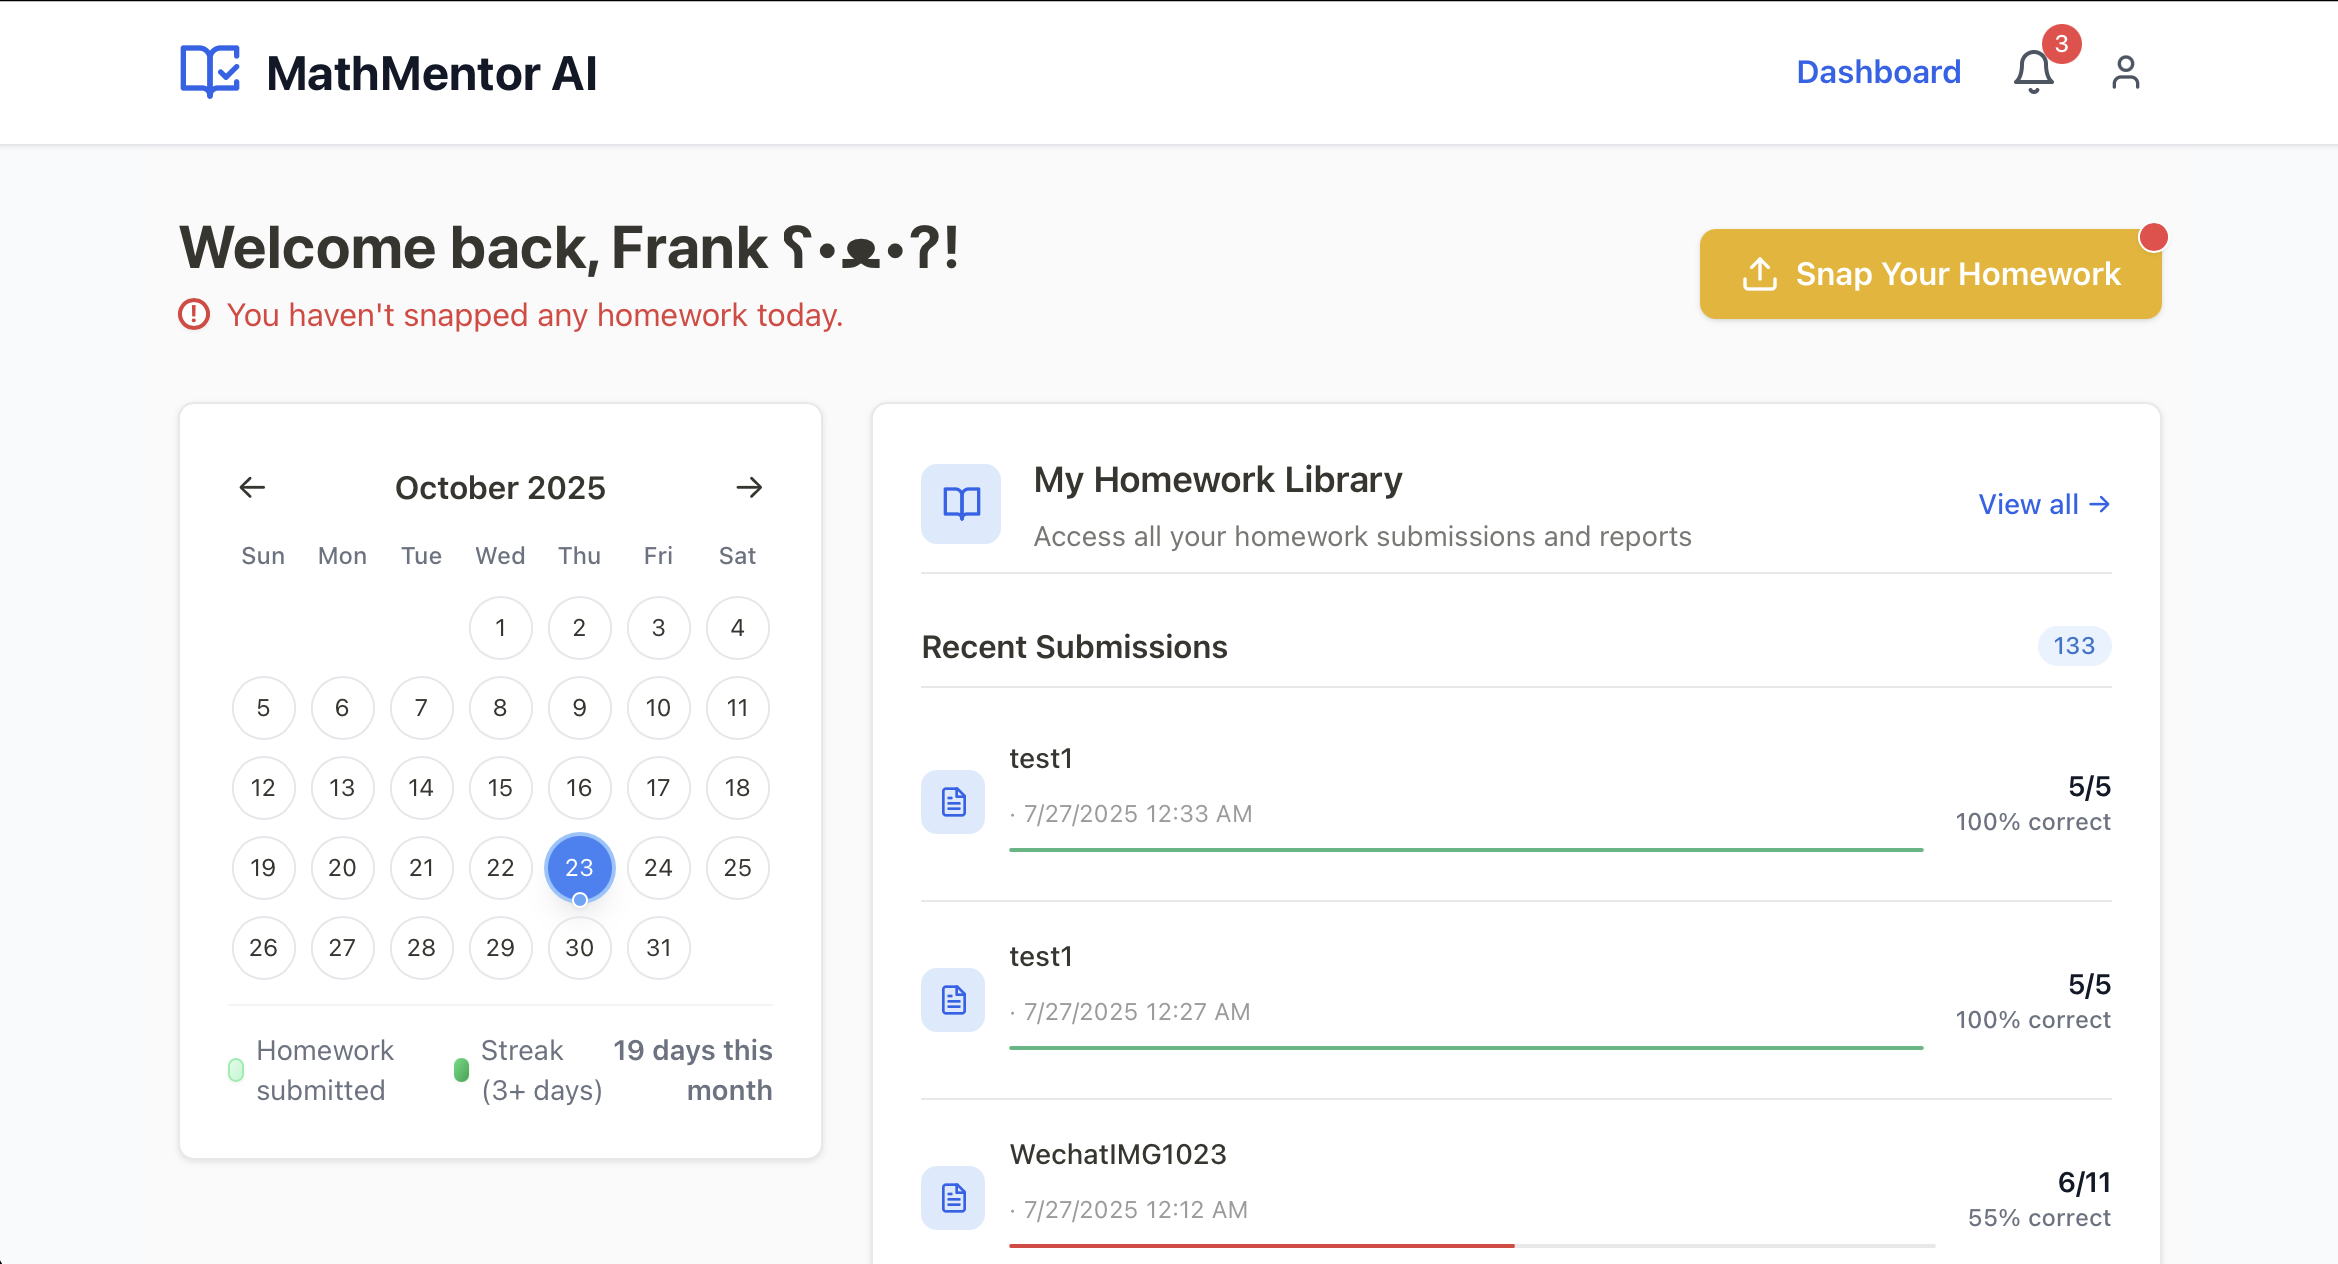Open the Dashboard menu item

1878,71
